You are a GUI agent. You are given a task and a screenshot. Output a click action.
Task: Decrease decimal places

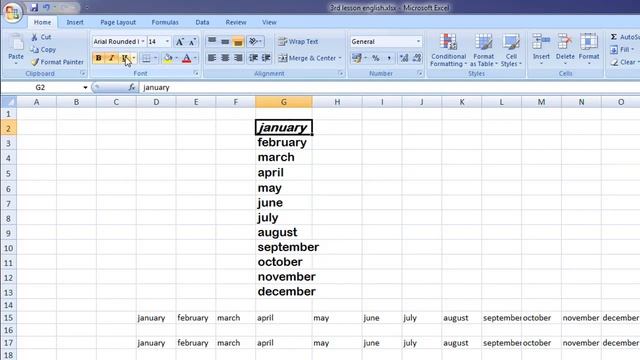pyautogui.click(x=417, y=58)
